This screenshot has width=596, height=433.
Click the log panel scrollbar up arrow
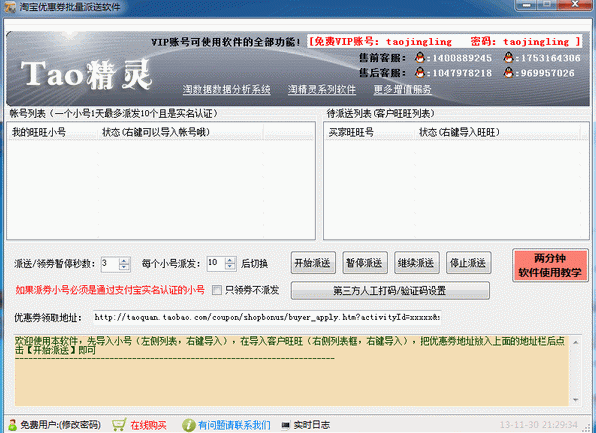575,343
